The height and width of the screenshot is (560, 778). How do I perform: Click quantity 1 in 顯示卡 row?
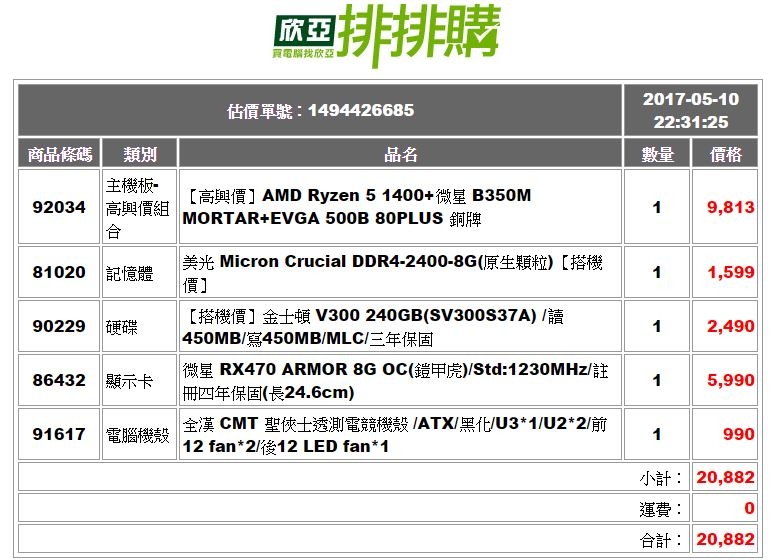(x=657, y=380)
